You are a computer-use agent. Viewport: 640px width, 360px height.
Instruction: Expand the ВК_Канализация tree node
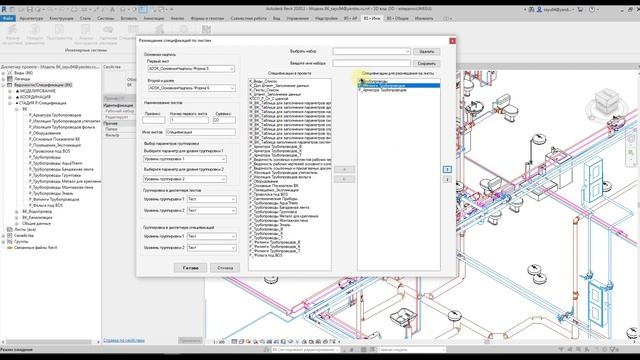coord(17,218)
